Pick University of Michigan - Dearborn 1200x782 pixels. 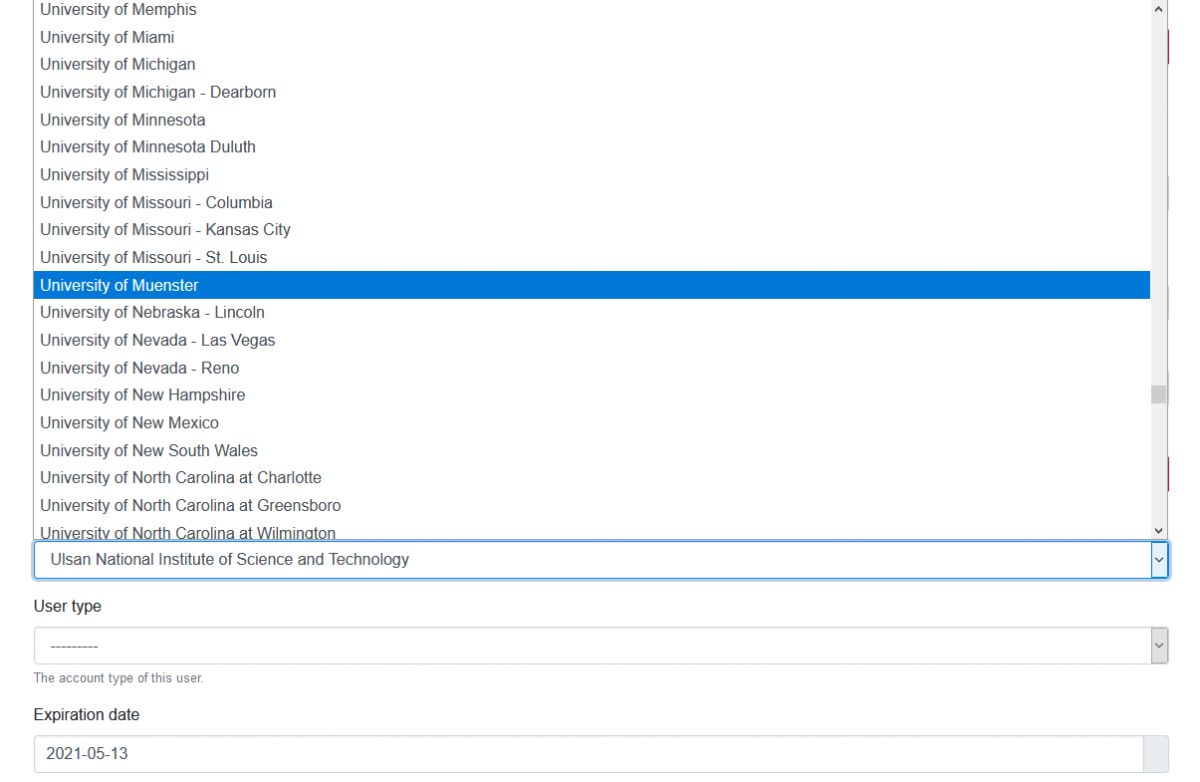pos(592,92)
